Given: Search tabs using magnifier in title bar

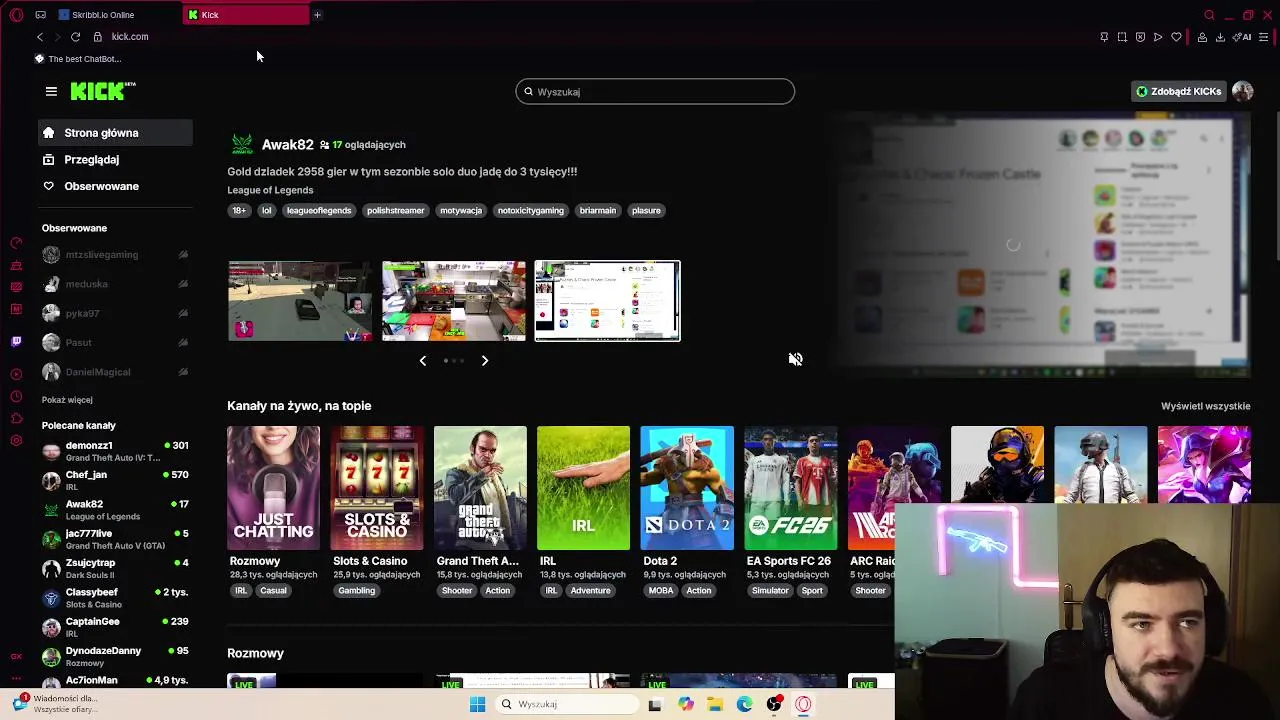Looking at the screenshot, I should [x=1209, y=15].
